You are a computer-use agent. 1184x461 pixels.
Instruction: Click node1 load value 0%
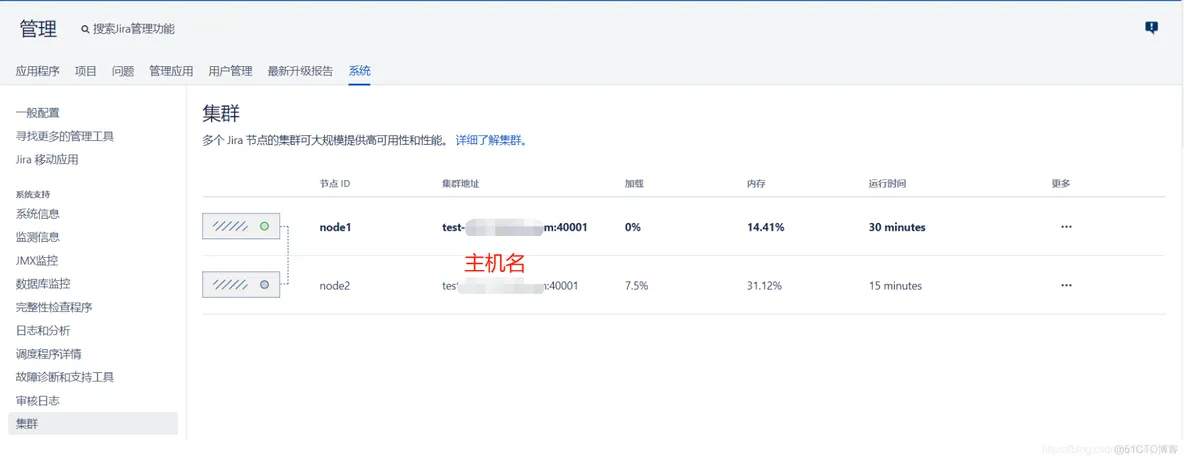tap(633, 226)
